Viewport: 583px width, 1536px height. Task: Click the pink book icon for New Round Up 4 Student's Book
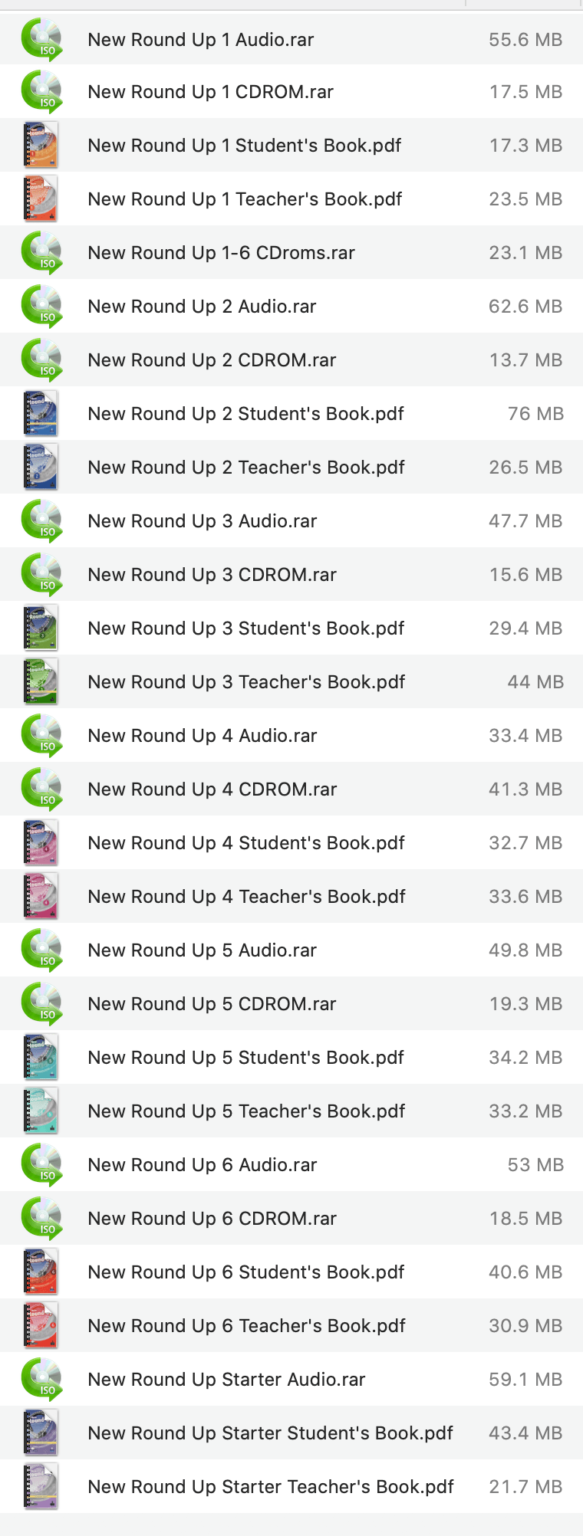(x=38, y=843)
